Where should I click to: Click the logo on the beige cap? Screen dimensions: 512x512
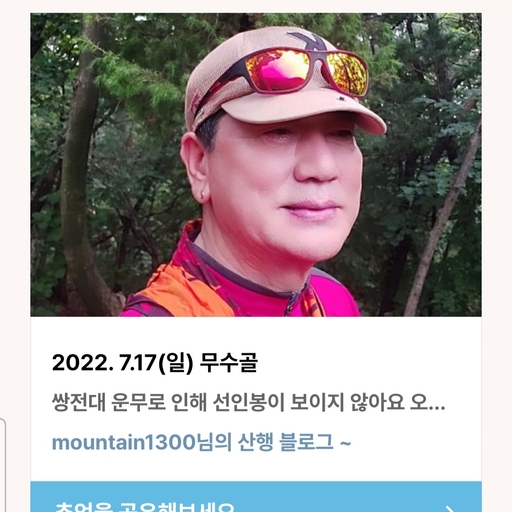(x=307, y=41)
